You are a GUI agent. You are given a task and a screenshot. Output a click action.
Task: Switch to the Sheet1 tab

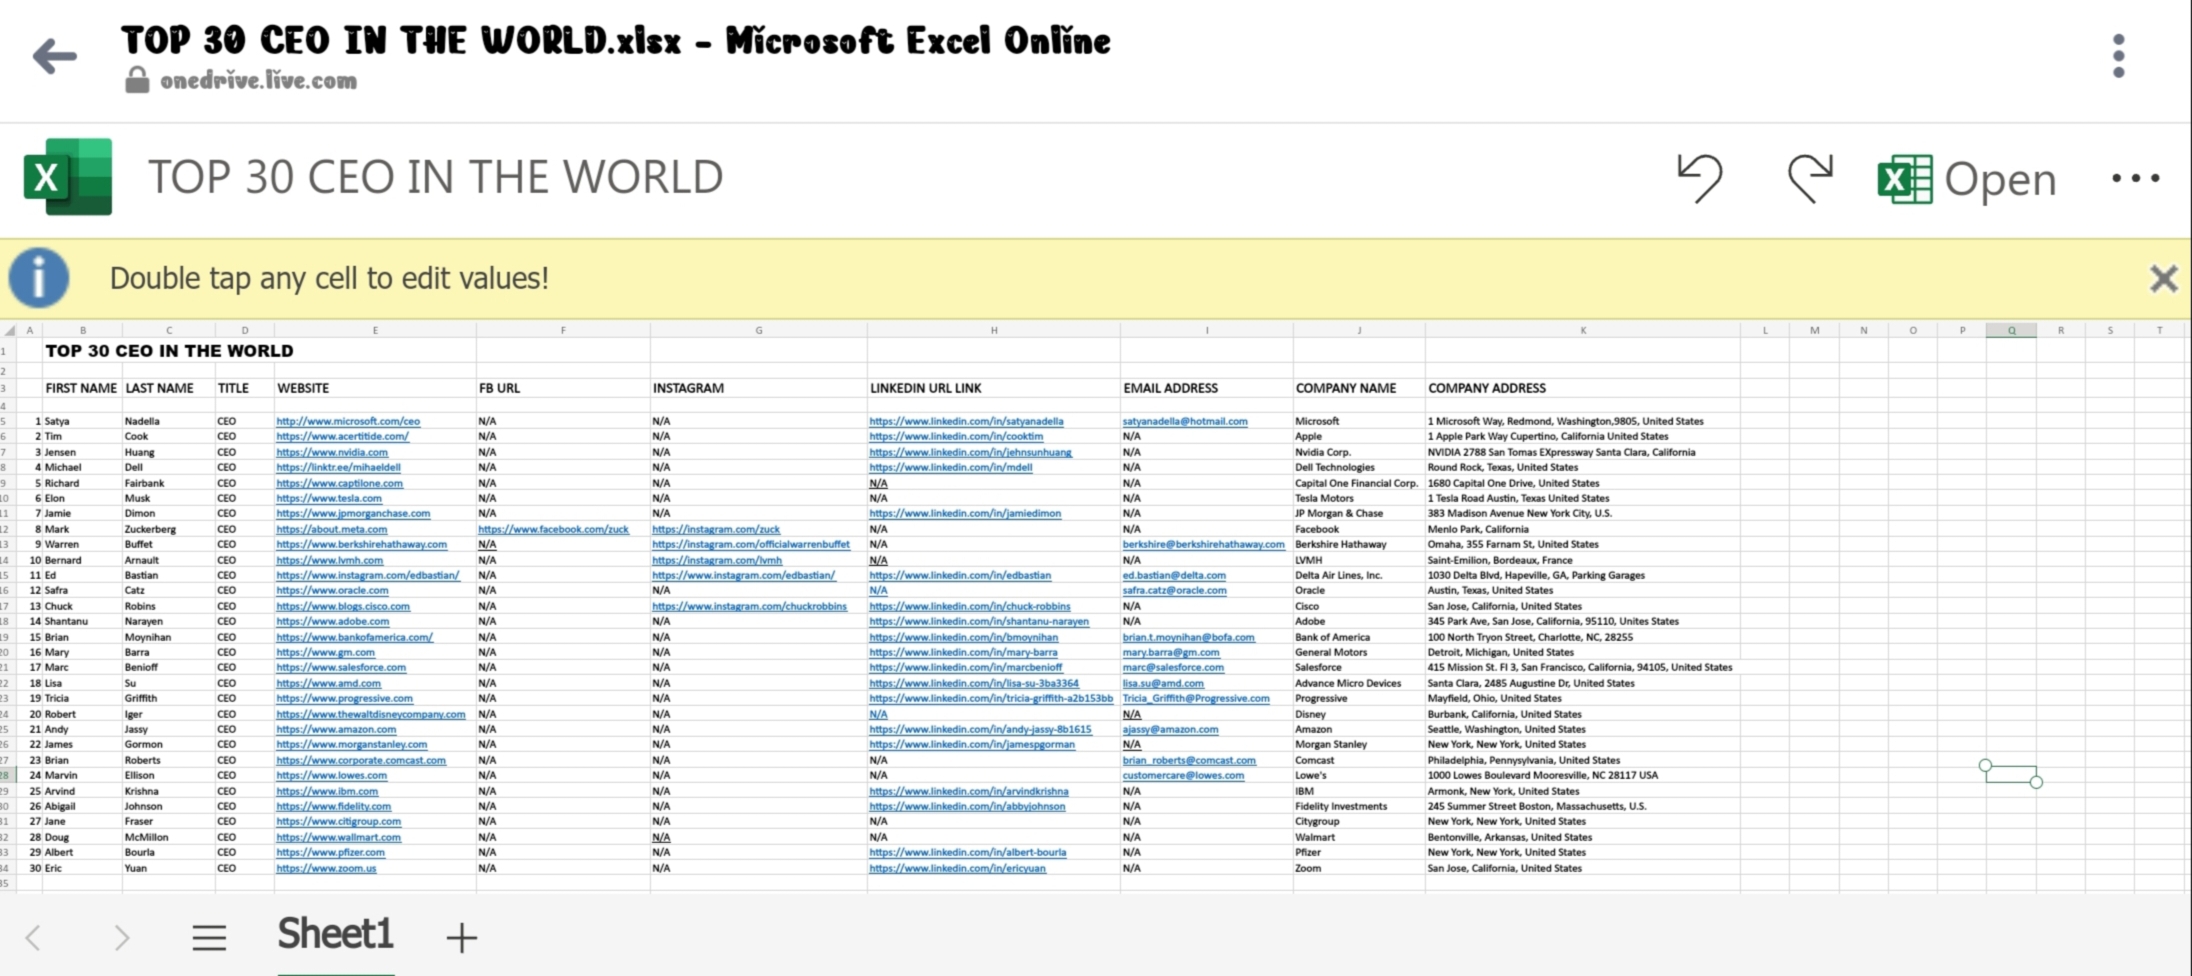point(335,934)
